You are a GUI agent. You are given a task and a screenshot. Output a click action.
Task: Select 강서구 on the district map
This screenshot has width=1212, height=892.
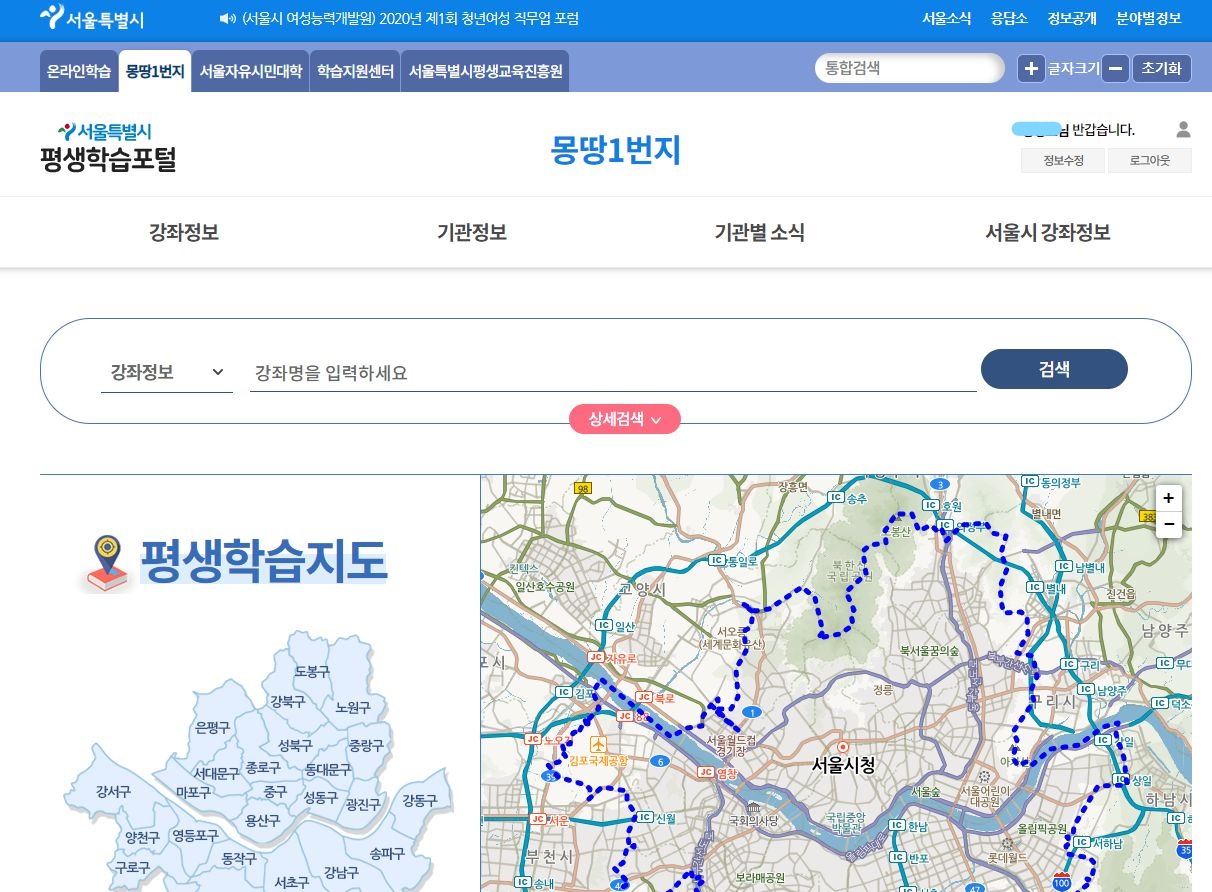tap(113, 791)
